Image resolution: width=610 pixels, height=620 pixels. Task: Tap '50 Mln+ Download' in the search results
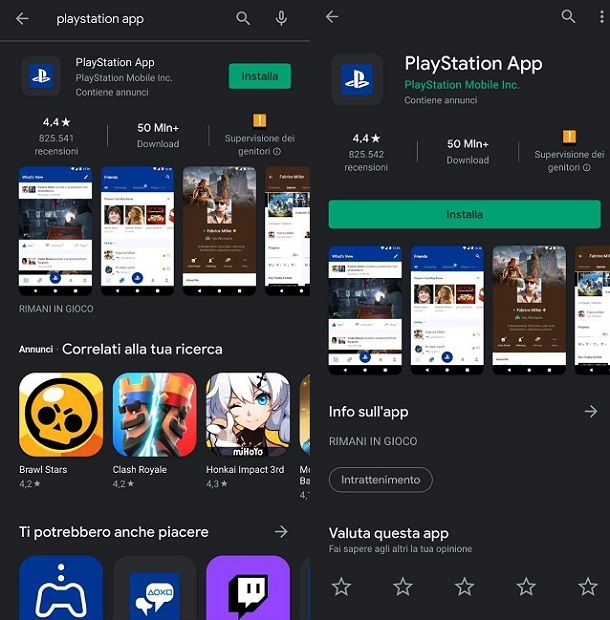tap(158, 135)
